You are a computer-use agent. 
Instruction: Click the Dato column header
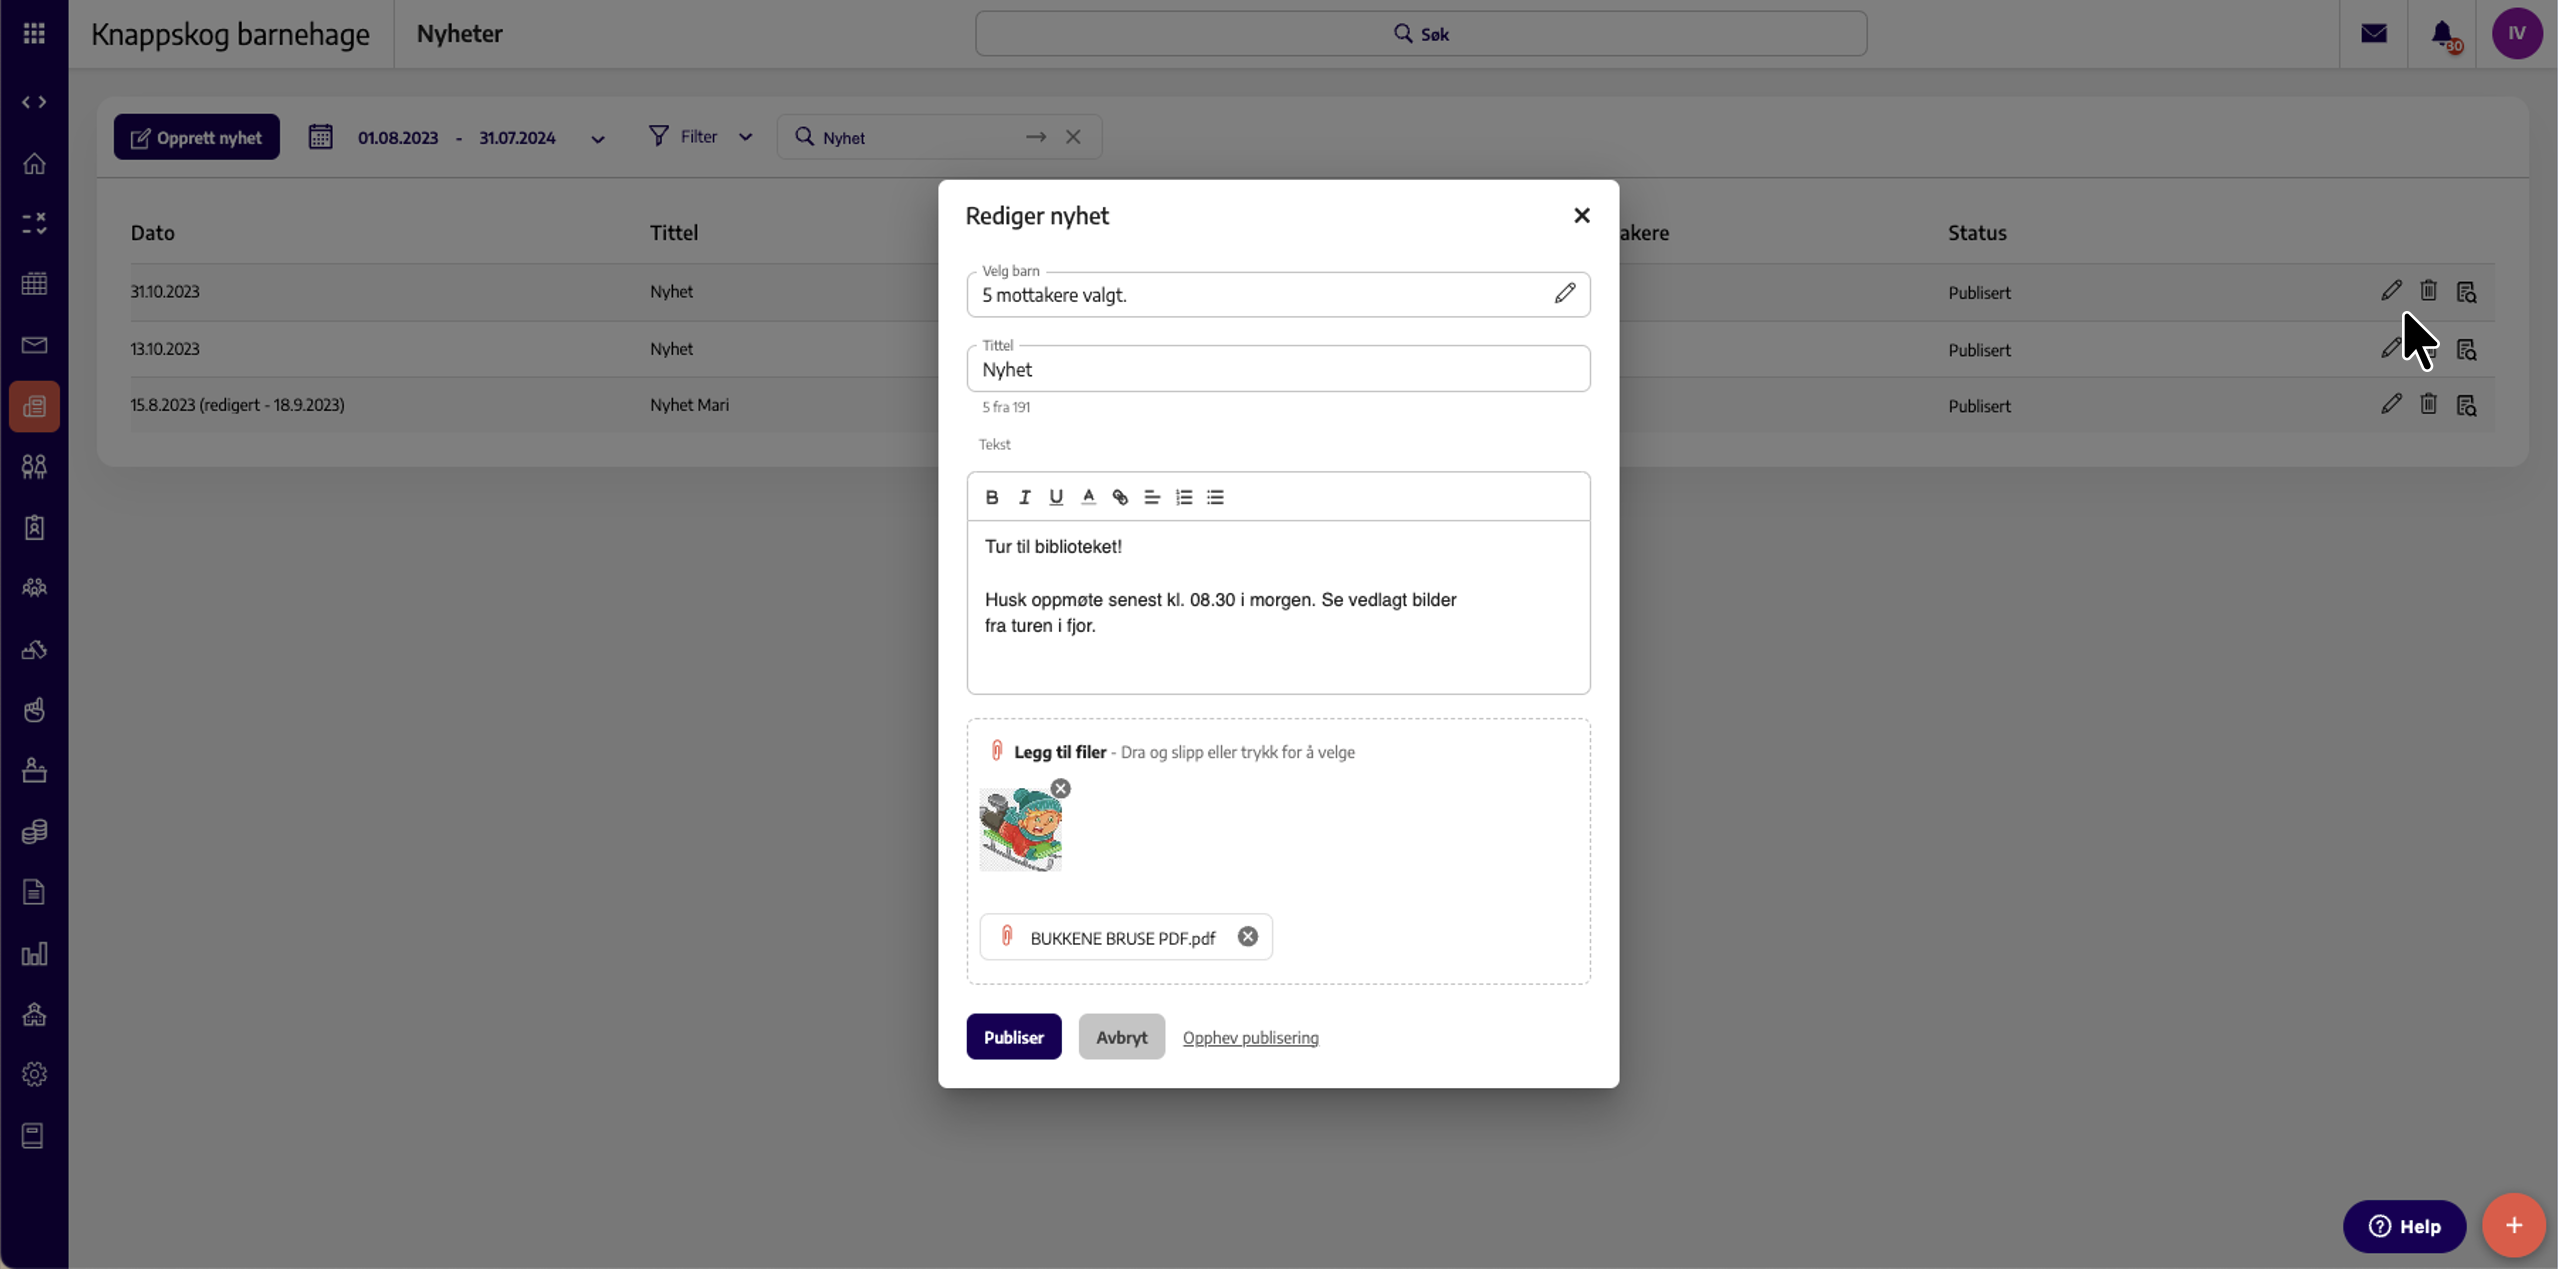pyautogui.click(x=152, y=233)
